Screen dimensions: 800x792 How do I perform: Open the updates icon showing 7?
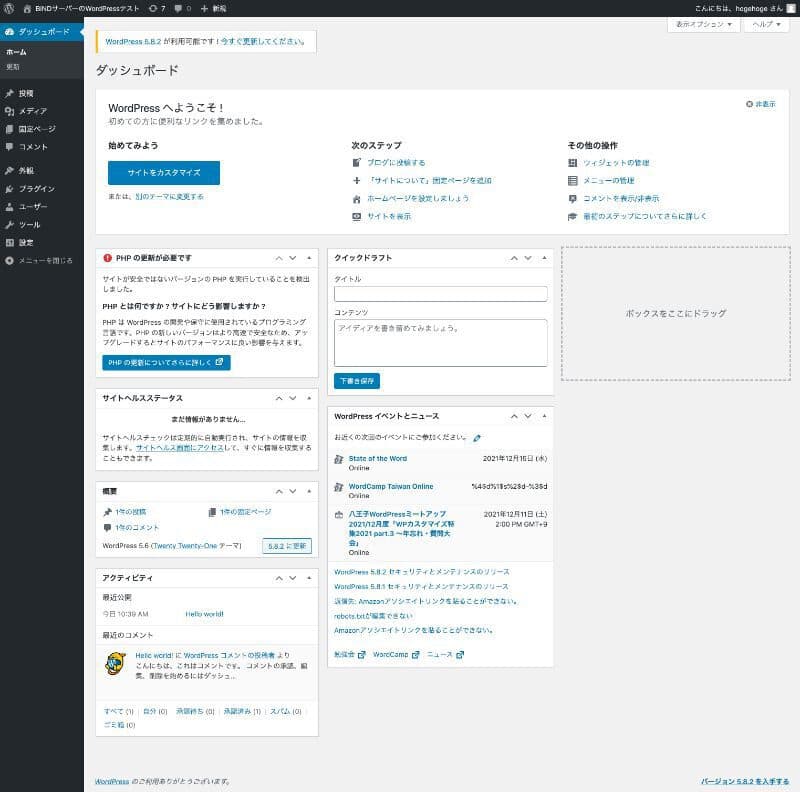155,7
